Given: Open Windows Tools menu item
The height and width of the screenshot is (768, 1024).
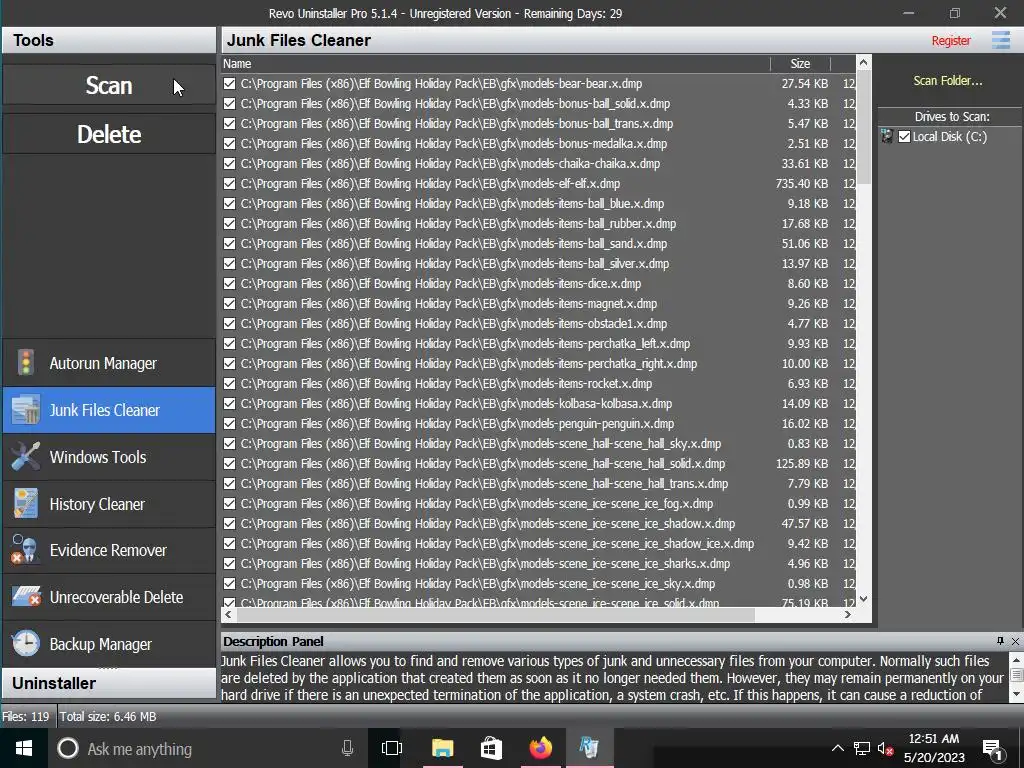Looking at the screenshot, I should (109, 457).
